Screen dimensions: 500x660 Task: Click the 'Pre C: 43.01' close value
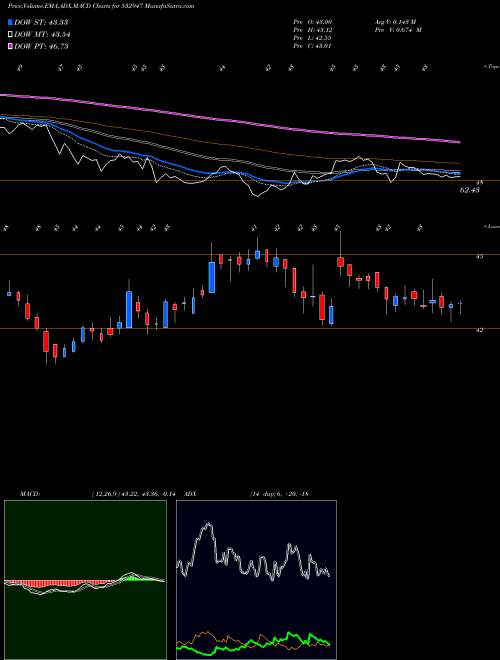312,46
